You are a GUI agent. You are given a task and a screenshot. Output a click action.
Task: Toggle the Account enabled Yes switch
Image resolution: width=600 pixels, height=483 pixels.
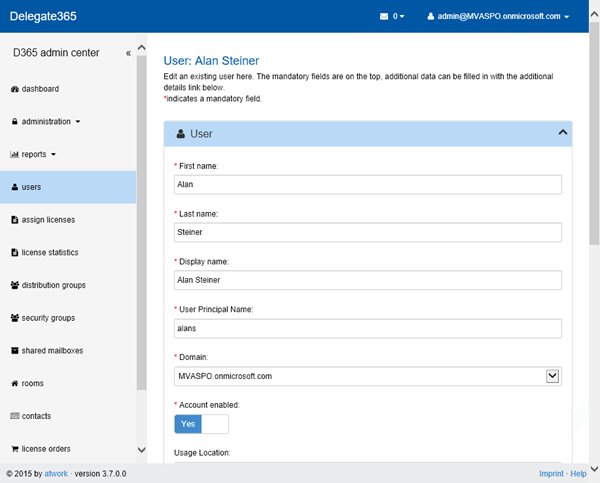click(201, 424)
